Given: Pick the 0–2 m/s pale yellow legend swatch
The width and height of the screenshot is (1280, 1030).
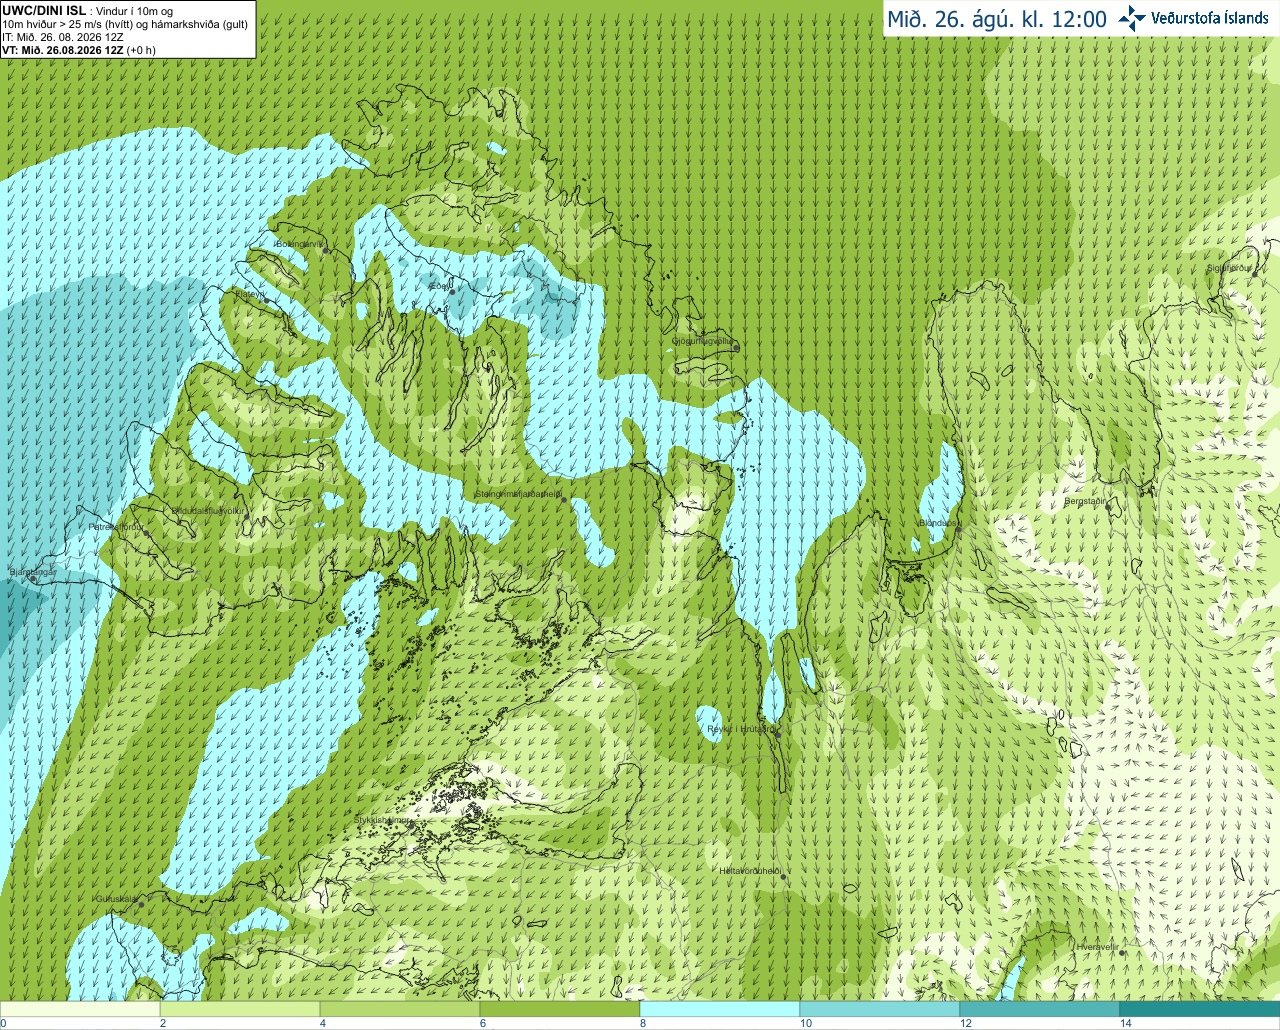Looking at the screenshot, I should (80, 1009).
